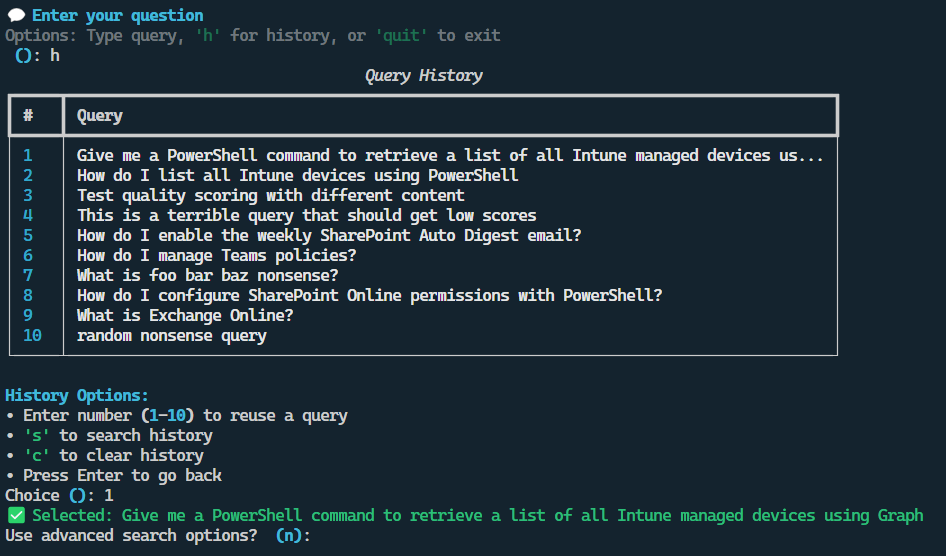The height and width of the screenshot is (556, 946).
Task: Click query 9 What is Exchange Online
Action: 184,316
